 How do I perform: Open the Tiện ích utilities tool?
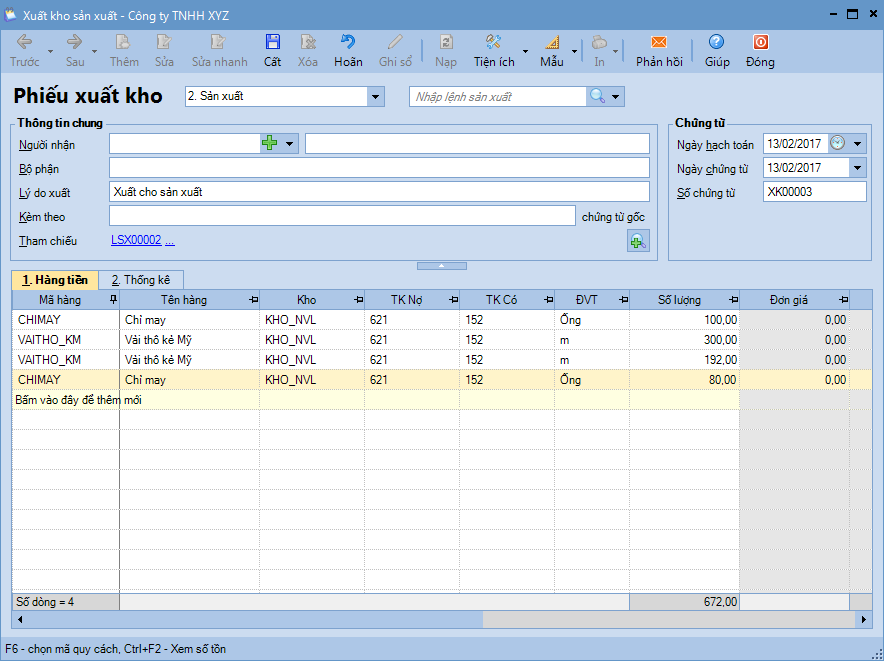pyautogui.click(x=494, y=50)
